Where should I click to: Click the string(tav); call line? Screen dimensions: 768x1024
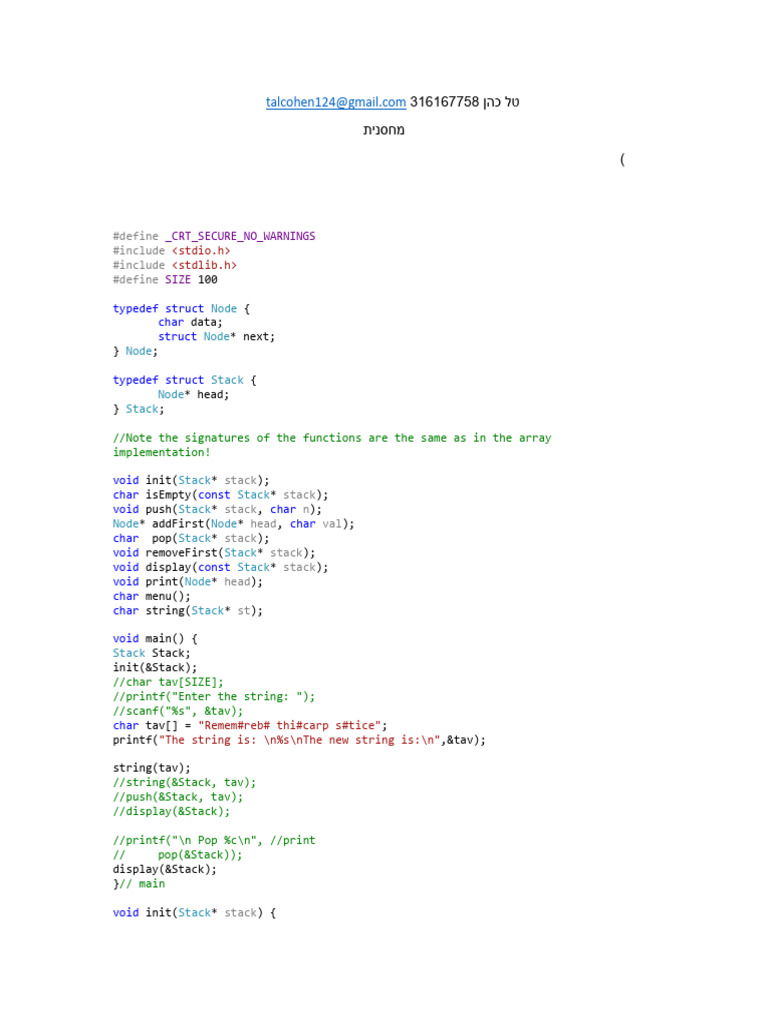(152, 768)
